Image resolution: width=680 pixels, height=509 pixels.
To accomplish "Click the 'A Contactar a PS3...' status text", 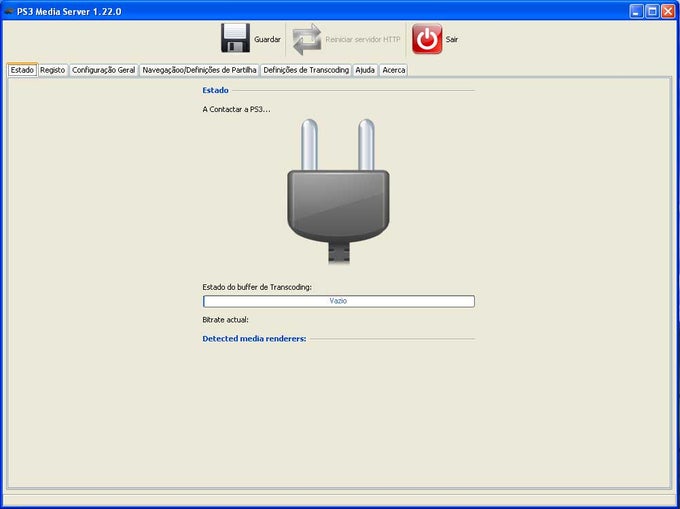I will pyautogui.click(x=236, y=109).
